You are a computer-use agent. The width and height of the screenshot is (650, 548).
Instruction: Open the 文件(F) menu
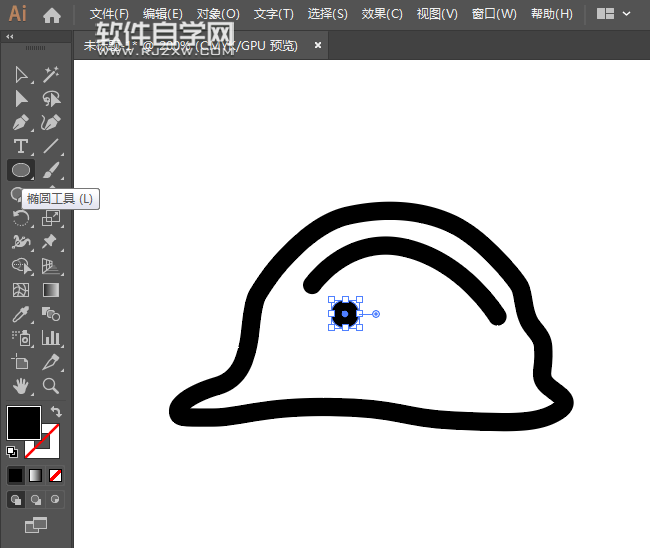109,14
